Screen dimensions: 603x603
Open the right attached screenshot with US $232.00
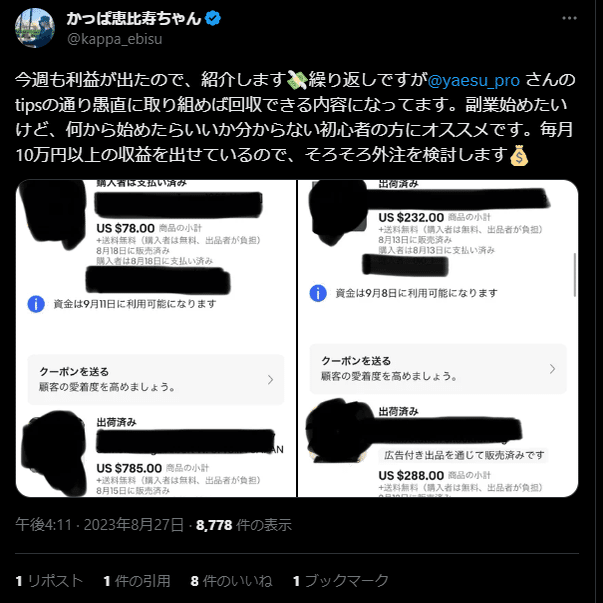pos(438,338)
